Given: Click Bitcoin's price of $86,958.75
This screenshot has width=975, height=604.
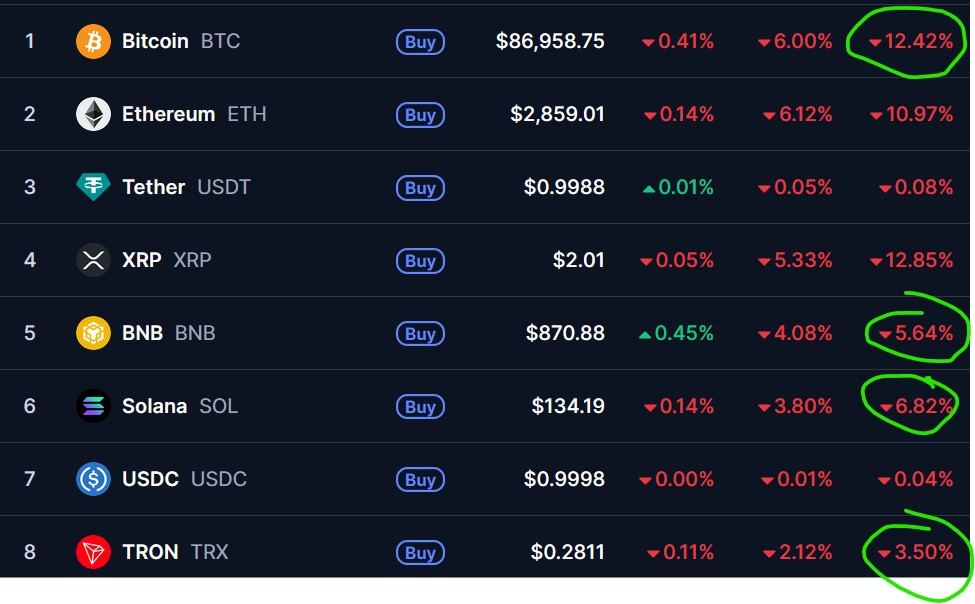Looking at the screenshot, I should pyautogui.click(x=550, y=42).
